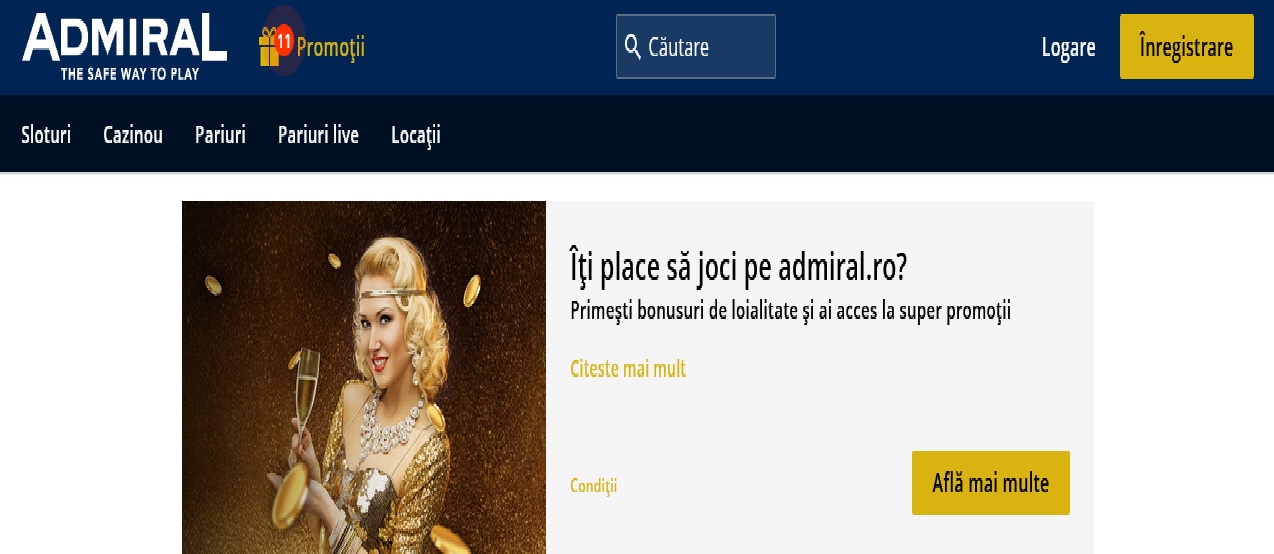
Task: Click the loyalty bonus subtitle text
Action: coord(791,311)
